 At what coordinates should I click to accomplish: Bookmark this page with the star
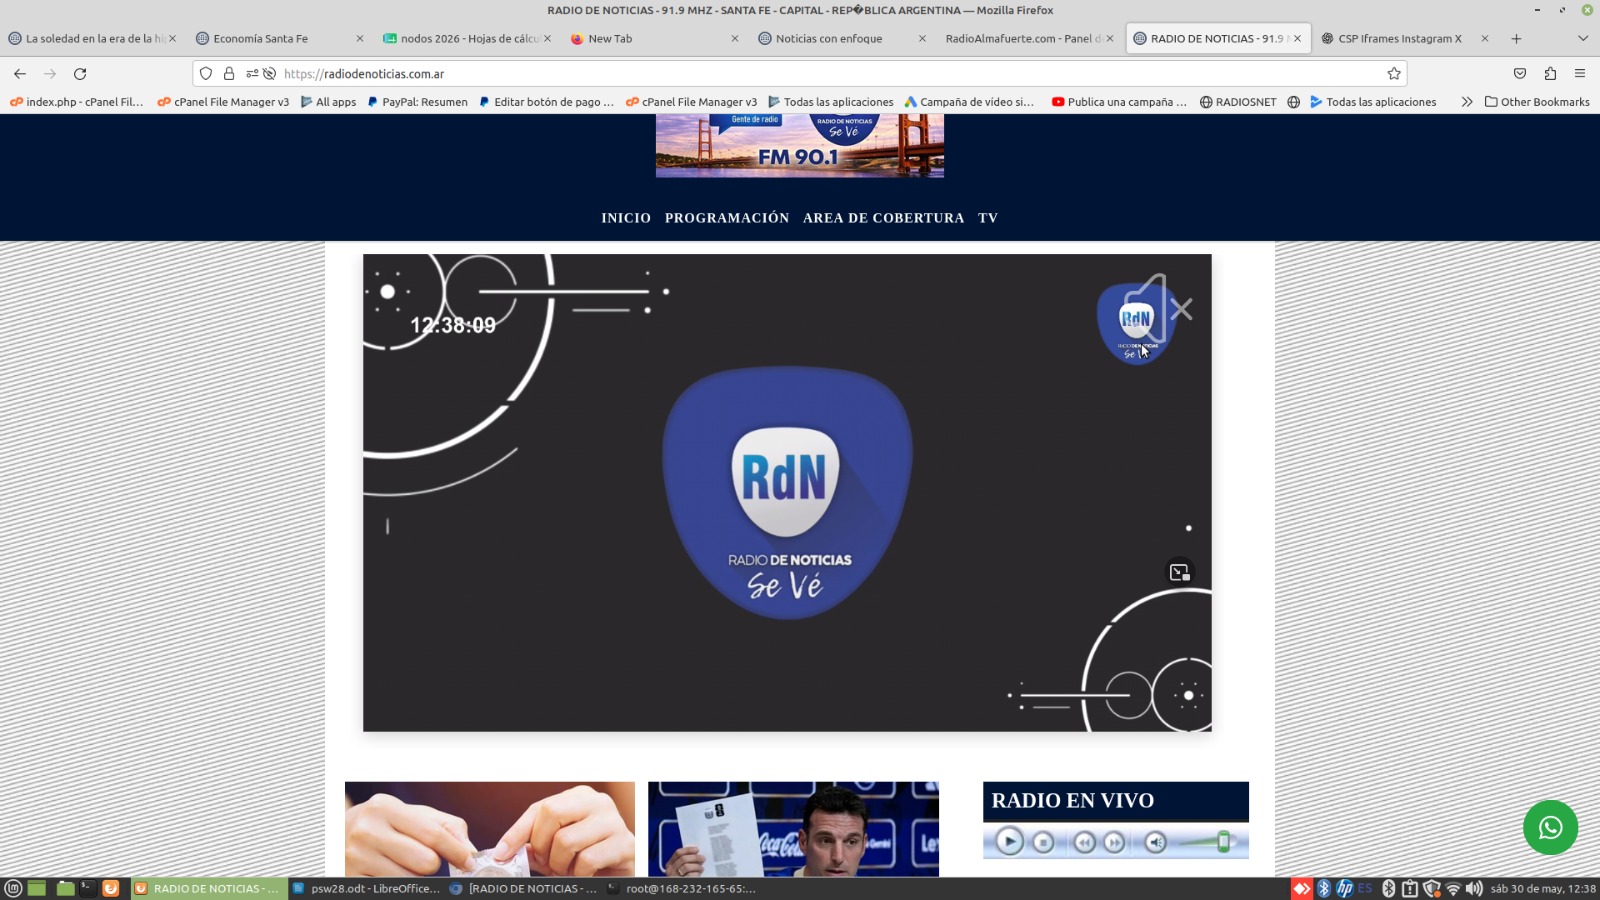coord(1394,74)
